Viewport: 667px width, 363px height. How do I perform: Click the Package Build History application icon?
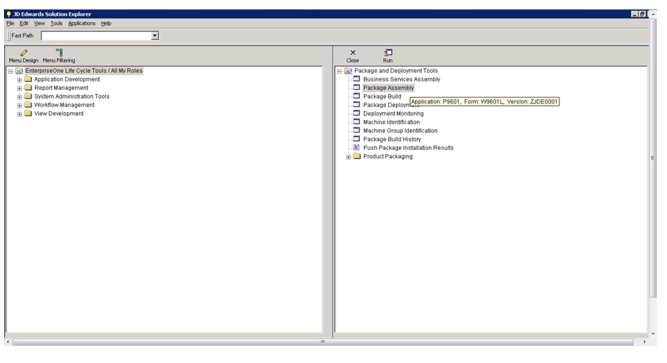pos(357,139)
